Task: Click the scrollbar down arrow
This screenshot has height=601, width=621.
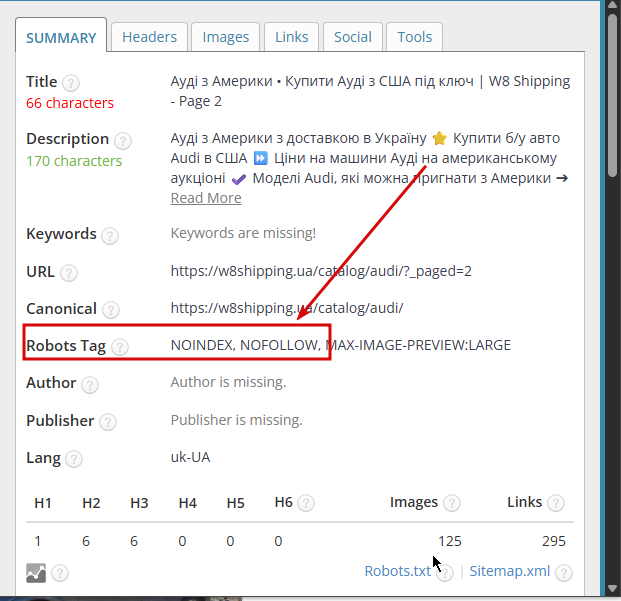Action: point(613,589)
